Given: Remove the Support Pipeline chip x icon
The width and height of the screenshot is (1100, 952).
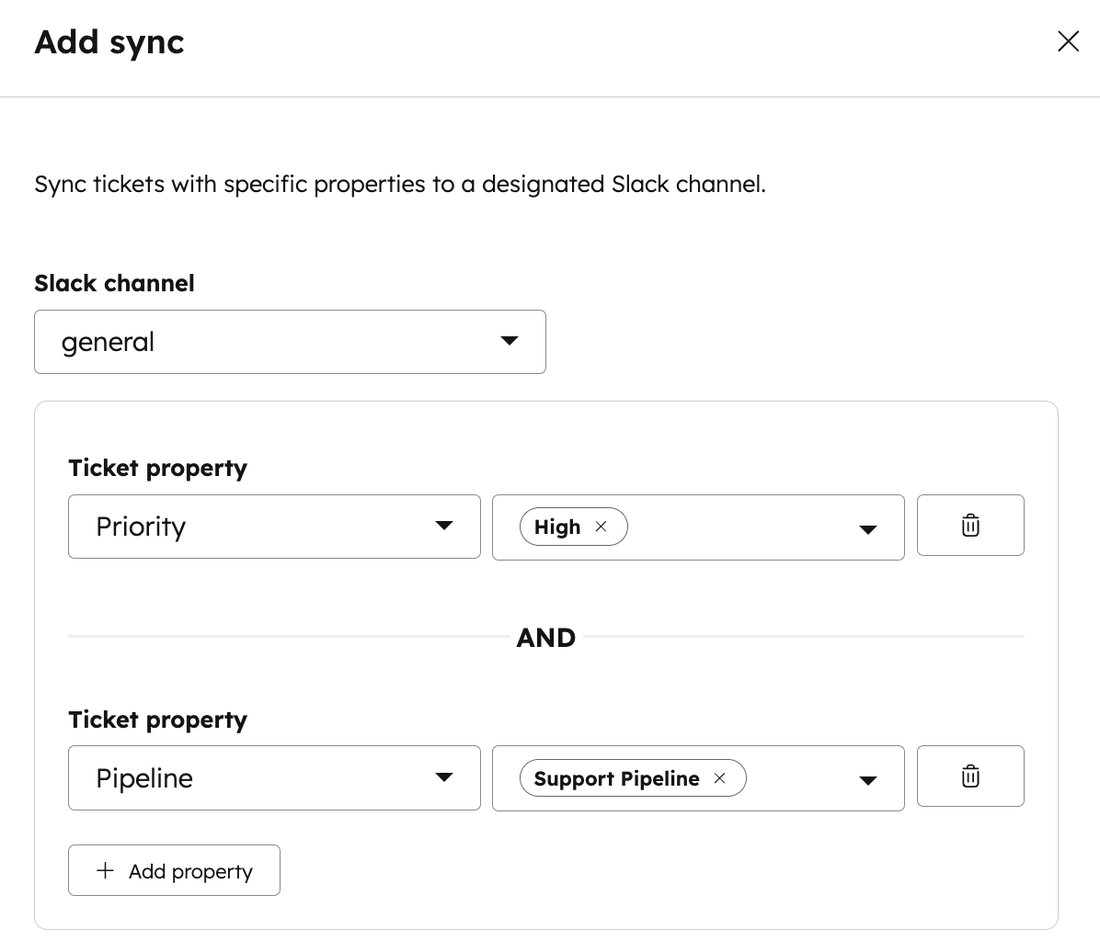Looking at the screenshot, I should 719,777.
